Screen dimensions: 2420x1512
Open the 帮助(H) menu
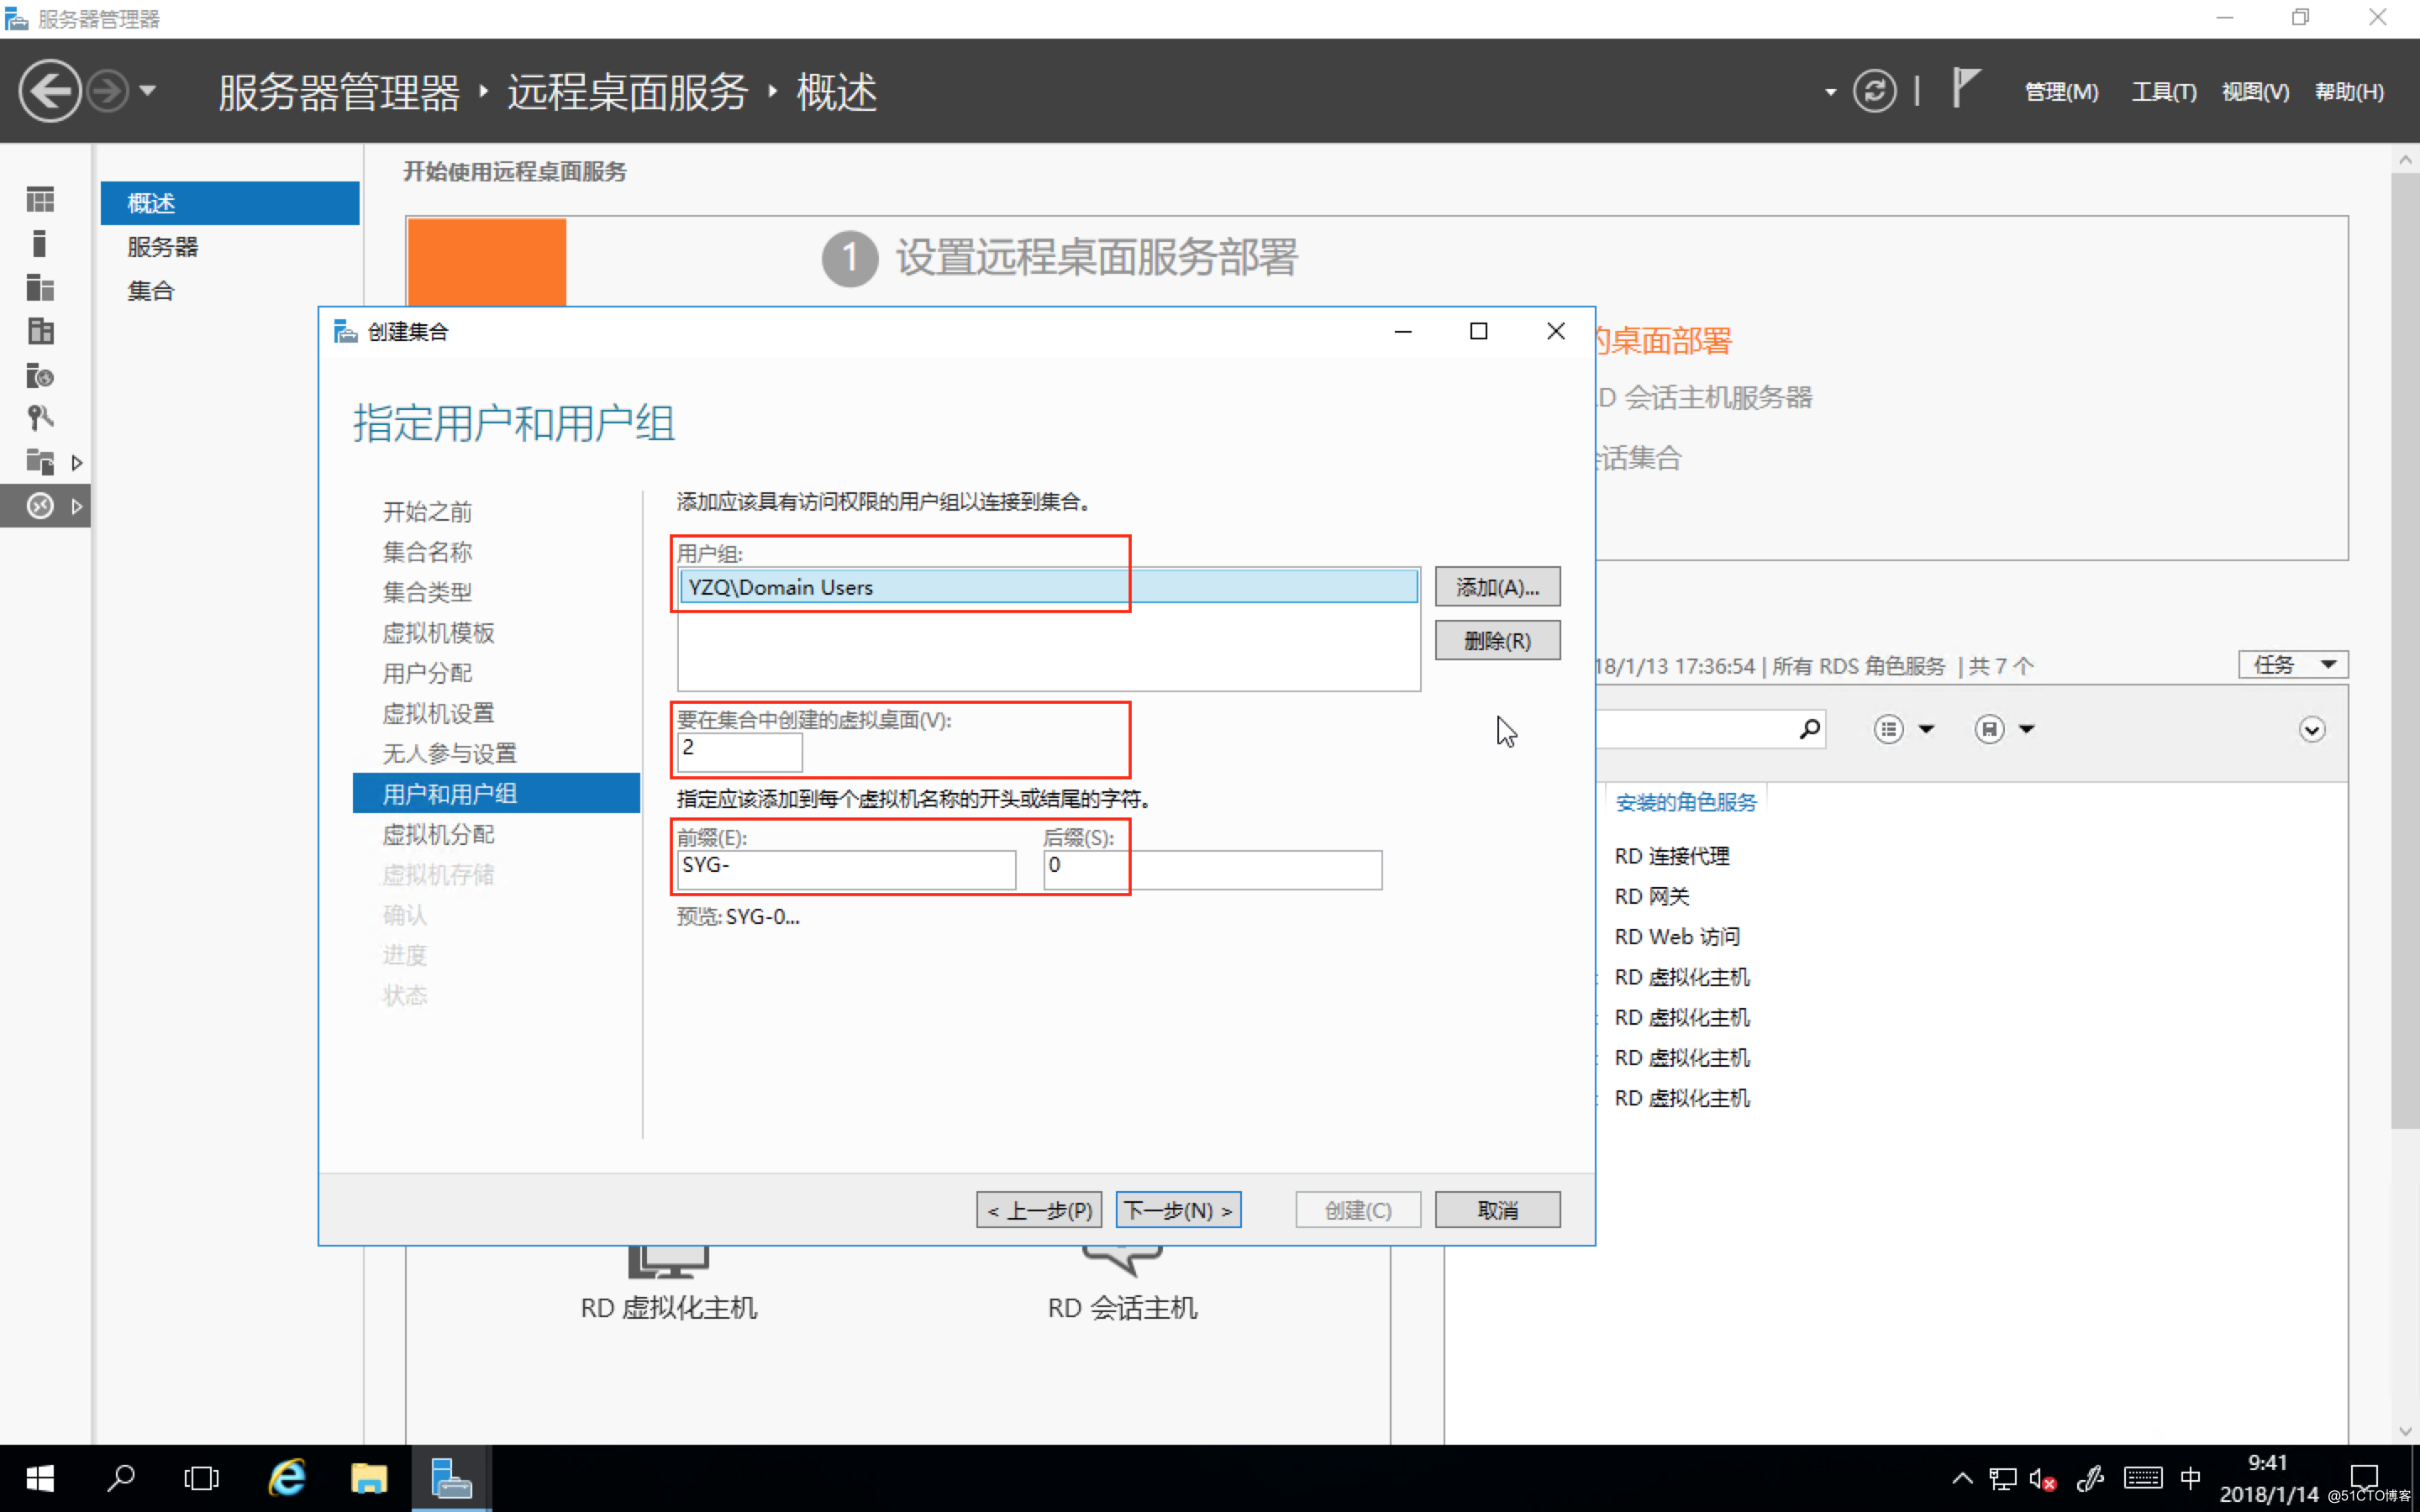[x=2349, y=92]
